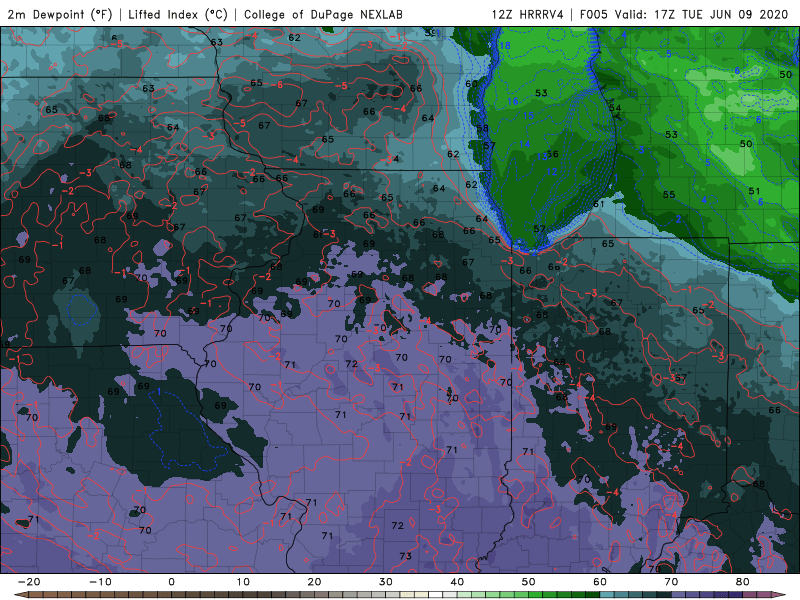The width and height of the screenshot is (800, 600).
Task: Click the blue 18 lifted index contour label
Action: 505,45
